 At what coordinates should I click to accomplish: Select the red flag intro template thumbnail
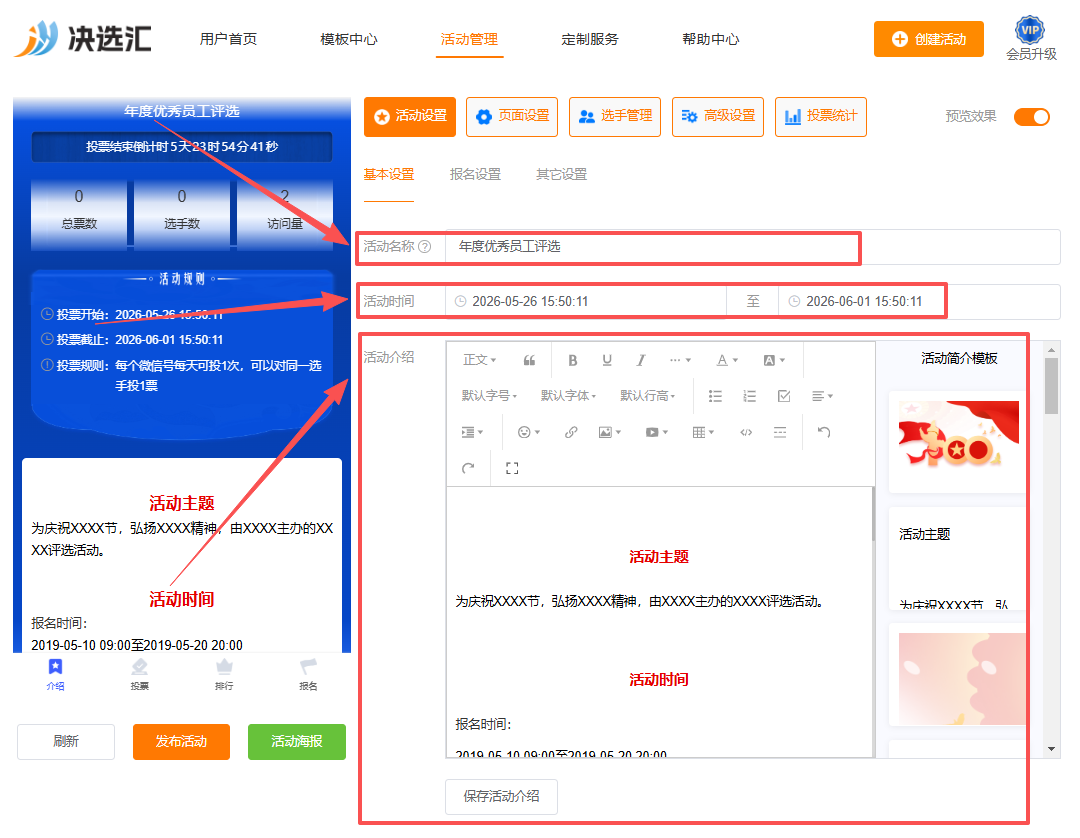tap(958, 433)
